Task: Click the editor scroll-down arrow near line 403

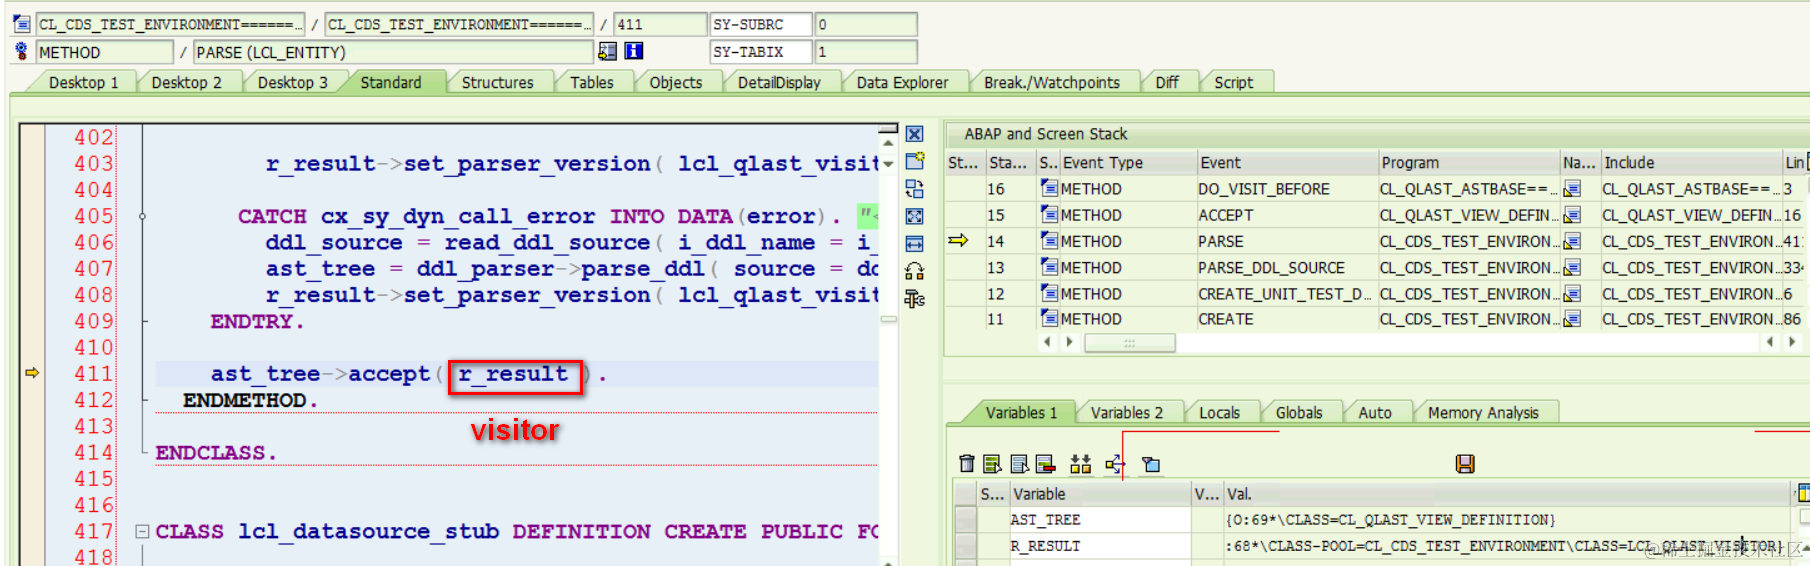Action: (x=888, y=164)
